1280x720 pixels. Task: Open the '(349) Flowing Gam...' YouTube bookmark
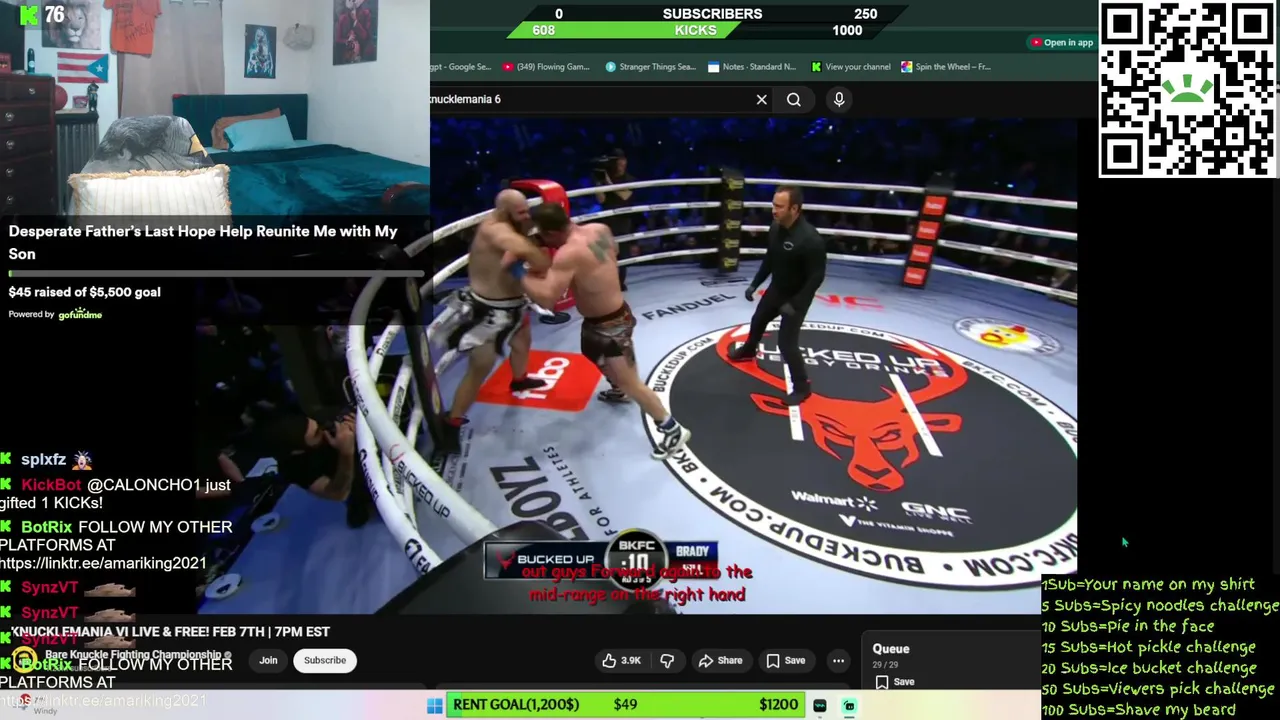(546, 67)
